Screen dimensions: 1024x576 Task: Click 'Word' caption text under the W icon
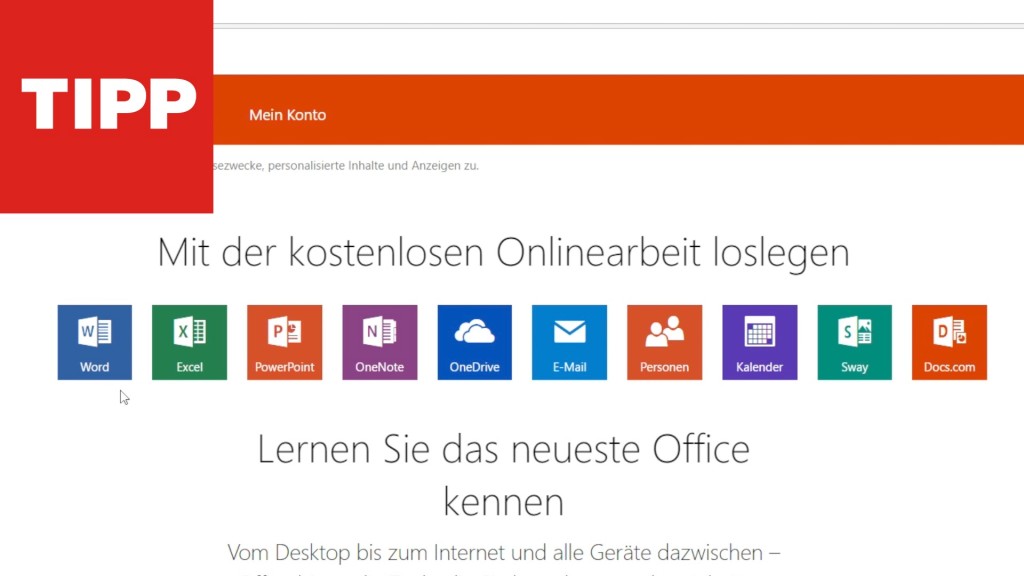pos(95,367)
